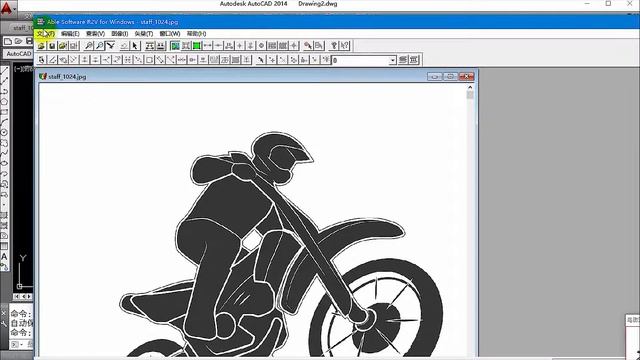Click the question mark help icon

point(334,46)
